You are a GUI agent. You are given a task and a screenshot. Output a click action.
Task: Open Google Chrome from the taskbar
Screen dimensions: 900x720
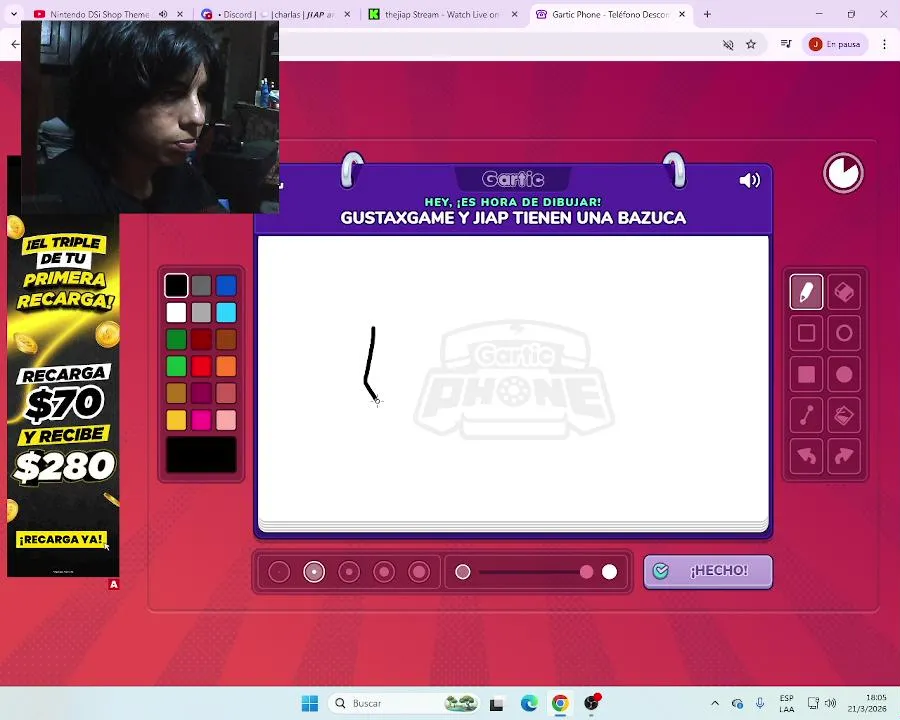[560, 703]
